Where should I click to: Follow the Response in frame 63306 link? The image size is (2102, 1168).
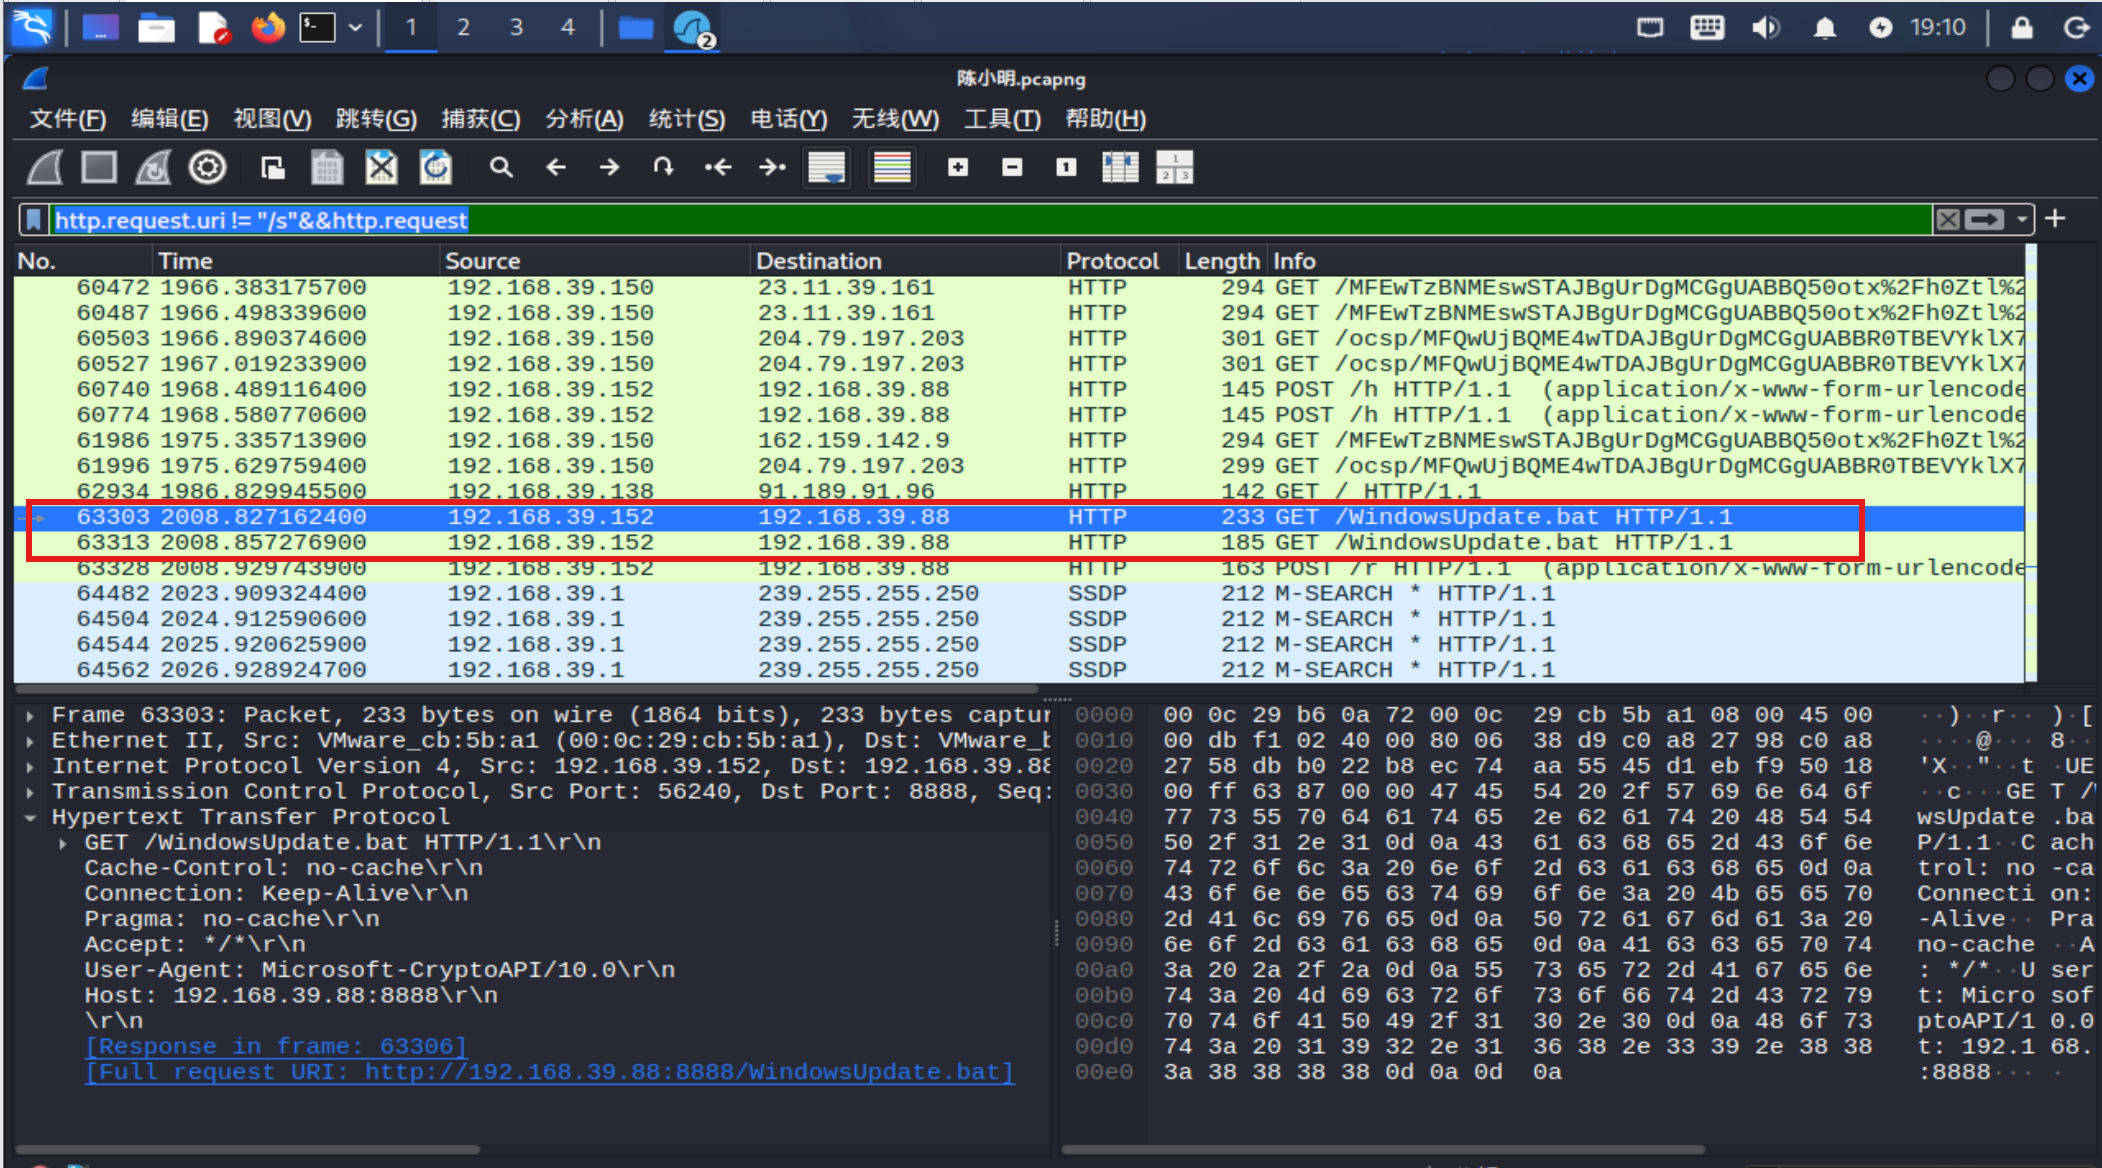pos(276,1047)
